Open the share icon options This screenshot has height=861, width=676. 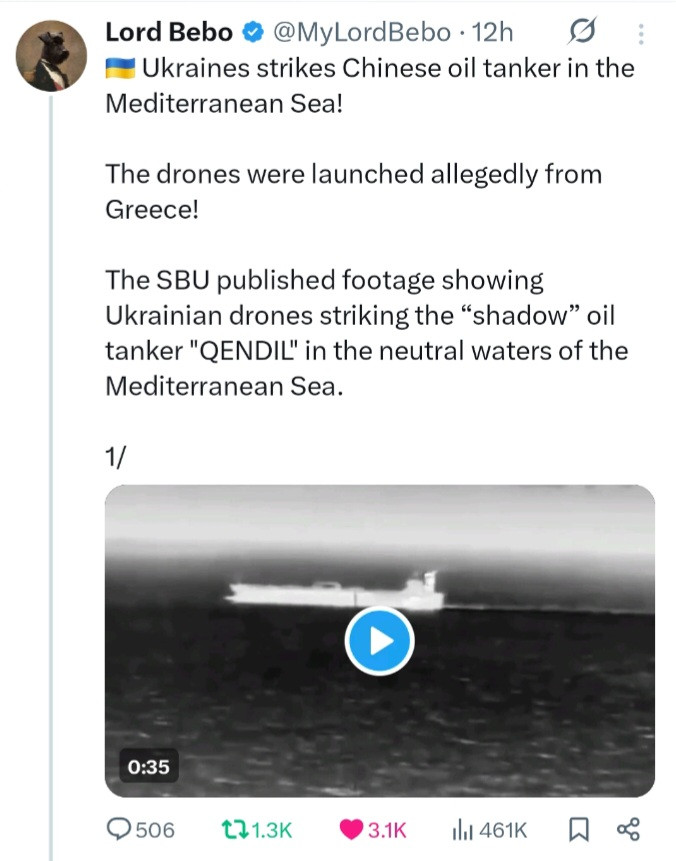628,829
